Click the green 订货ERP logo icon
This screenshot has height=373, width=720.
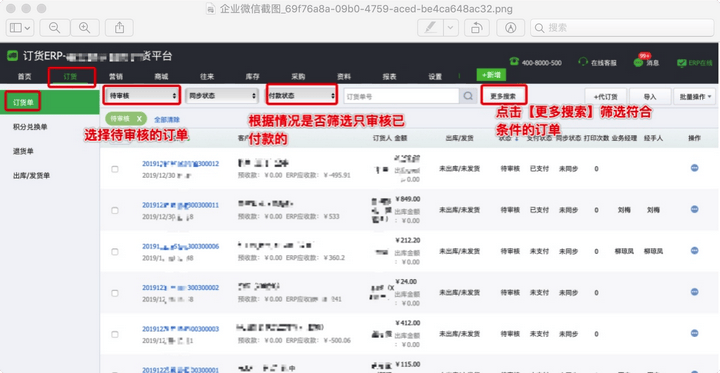click(x=12, y=56)
